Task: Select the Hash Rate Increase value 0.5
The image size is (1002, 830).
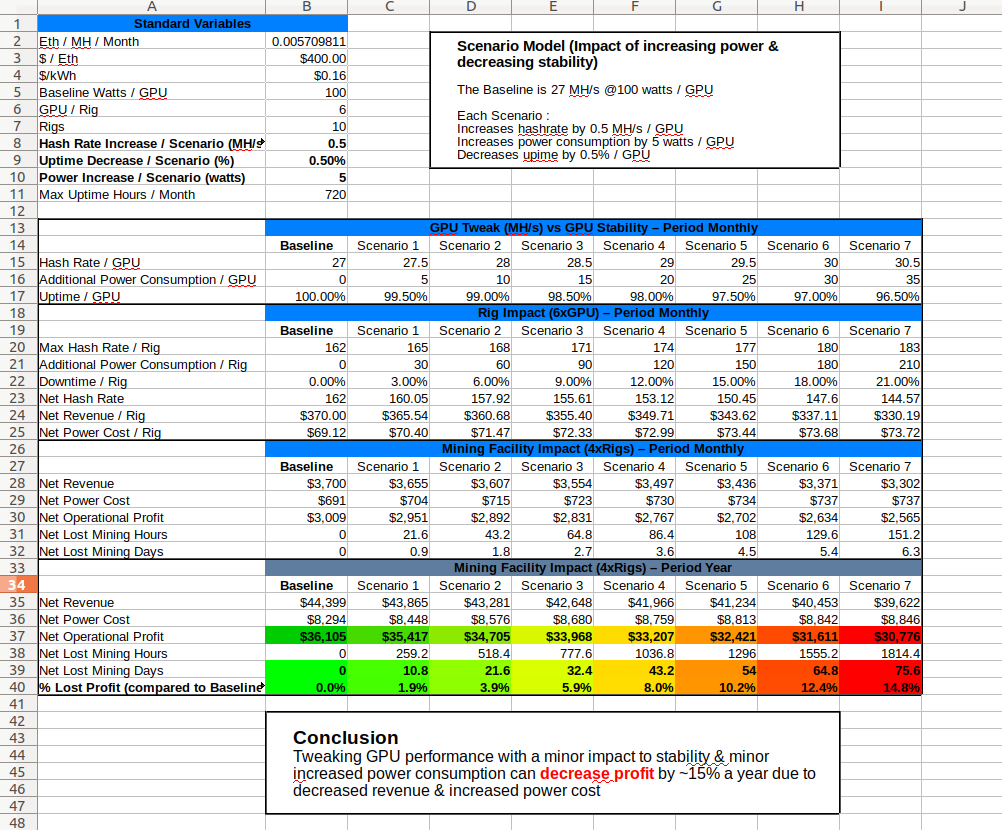Action: pos(307,143)
